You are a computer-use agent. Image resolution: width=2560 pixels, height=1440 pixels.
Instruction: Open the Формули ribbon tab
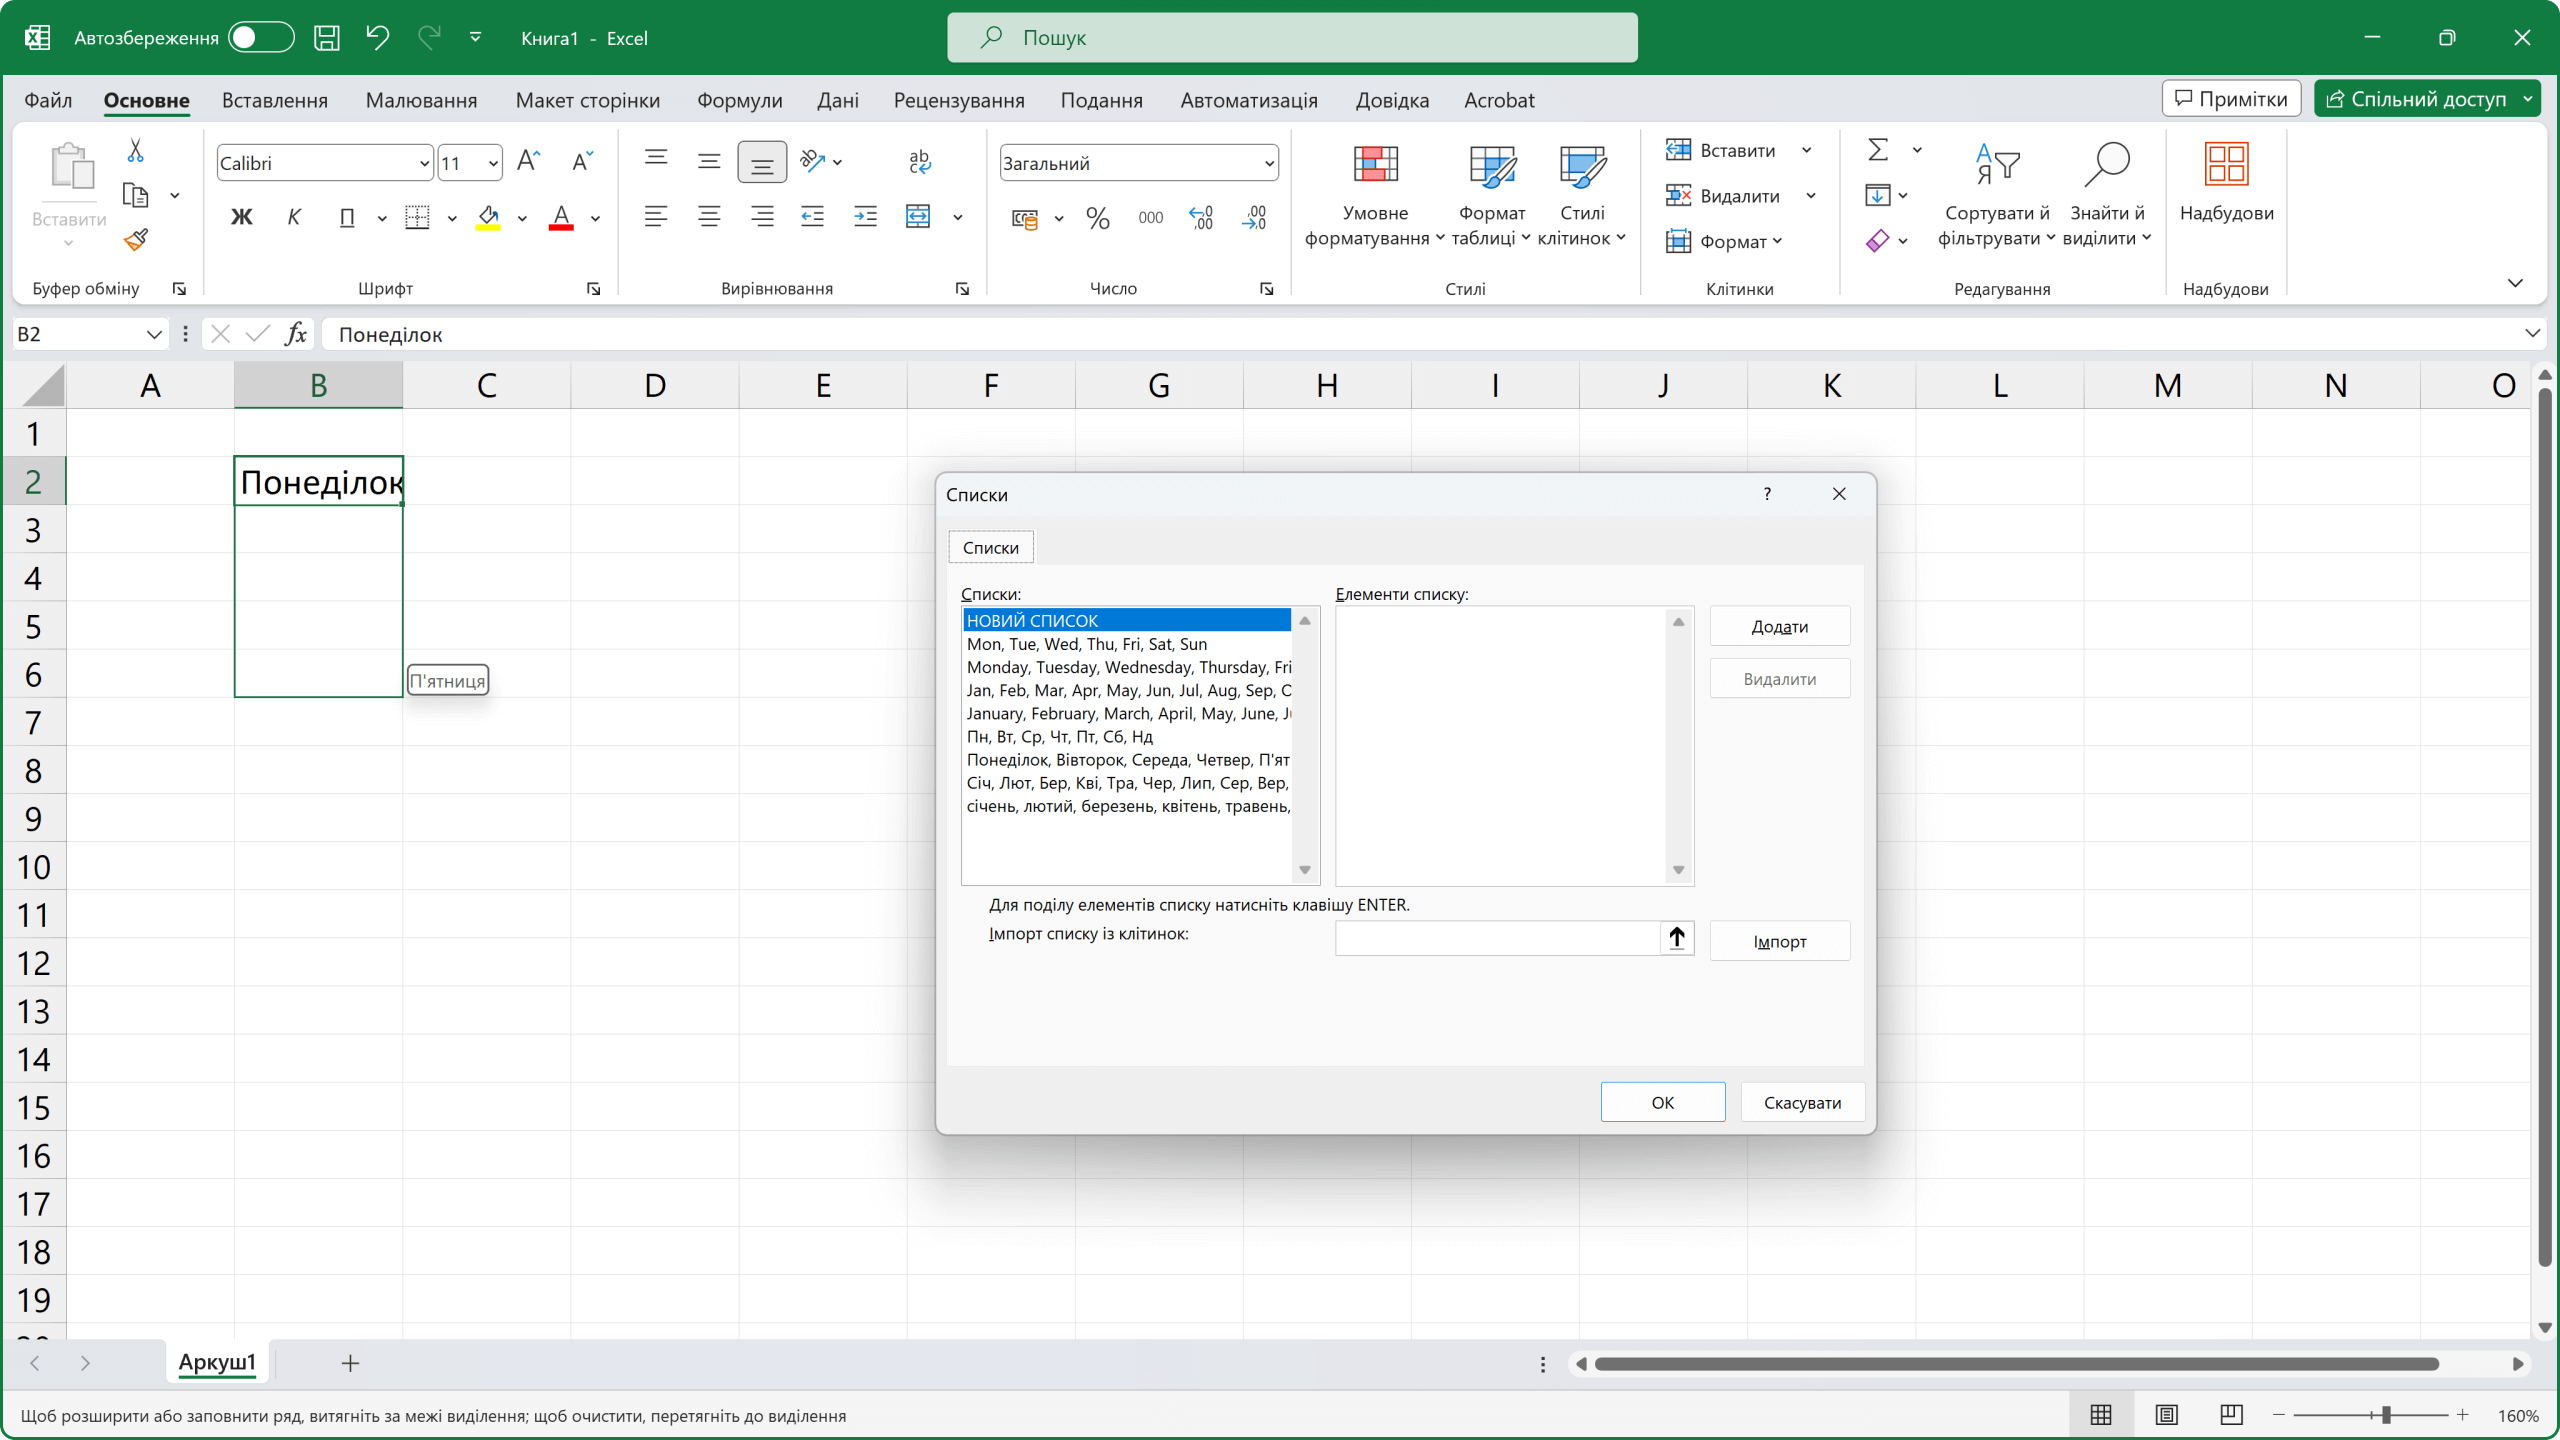(739, 100)
